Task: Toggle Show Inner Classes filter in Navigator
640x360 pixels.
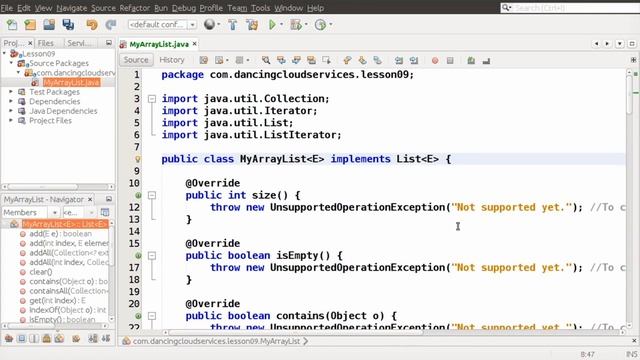Action: [60, 338]
